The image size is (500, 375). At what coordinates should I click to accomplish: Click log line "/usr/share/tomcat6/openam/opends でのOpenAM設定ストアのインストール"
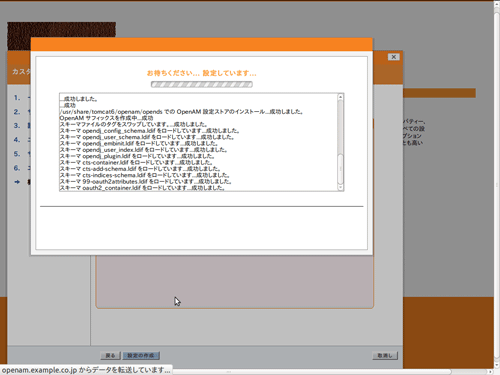click(181, 112)
